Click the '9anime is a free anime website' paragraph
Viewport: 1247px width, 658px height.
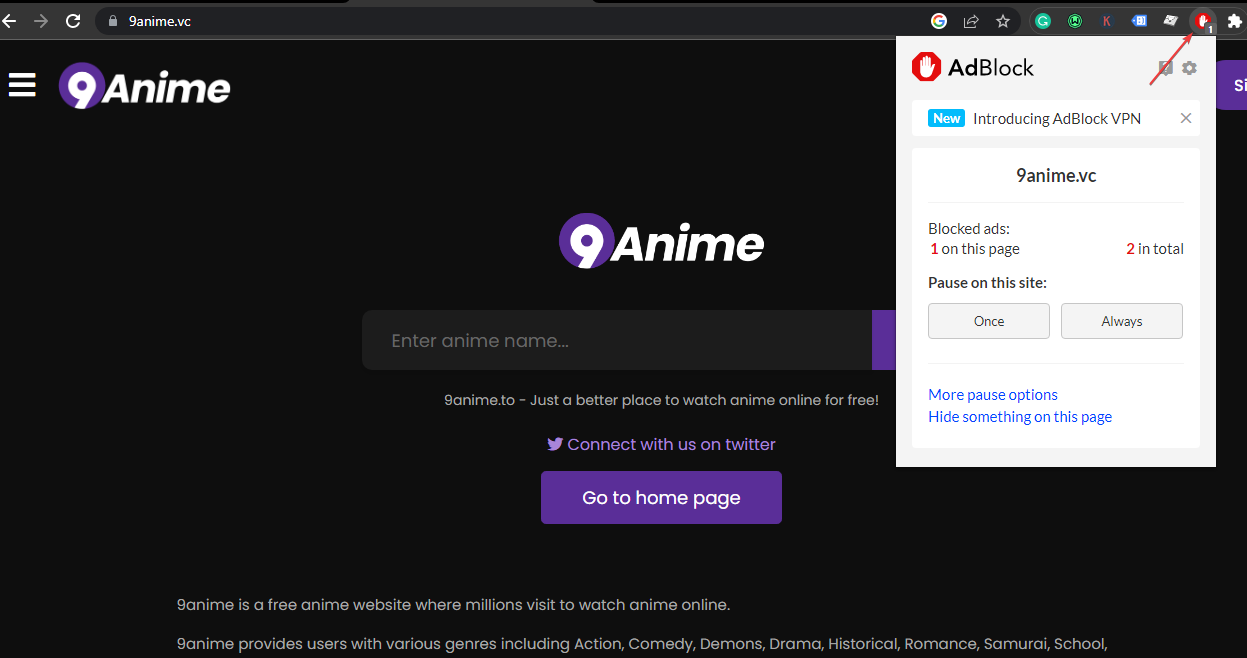pos(453,604)
